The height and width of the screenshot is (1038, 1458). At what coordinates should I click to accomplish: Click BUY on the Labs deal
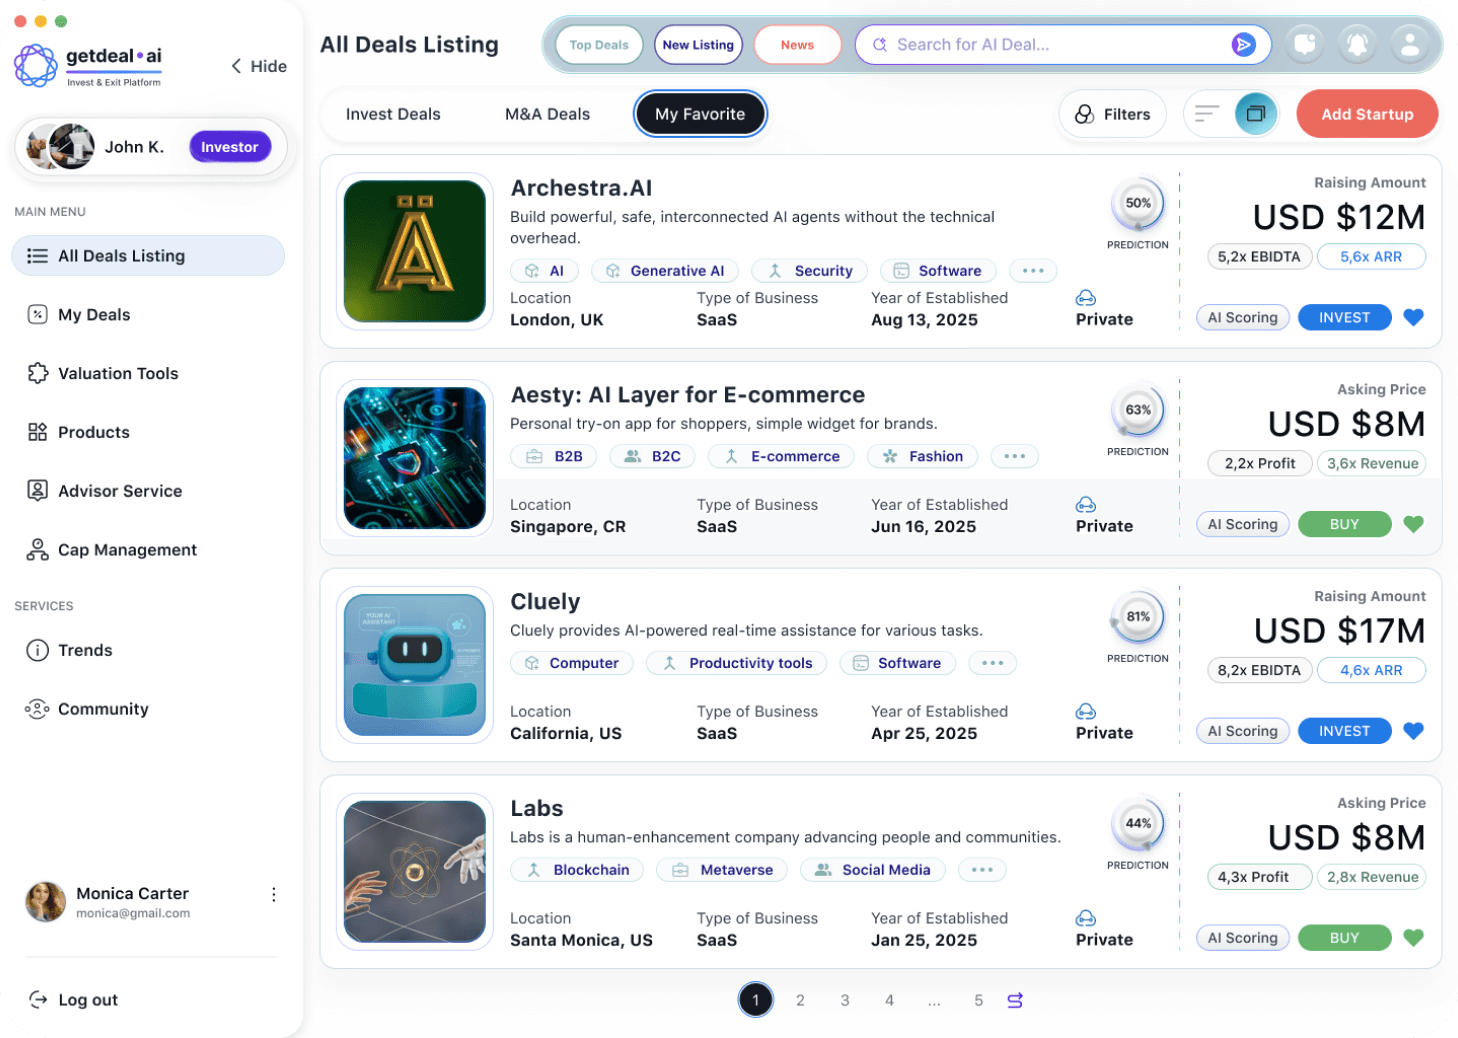point(1344,938)
